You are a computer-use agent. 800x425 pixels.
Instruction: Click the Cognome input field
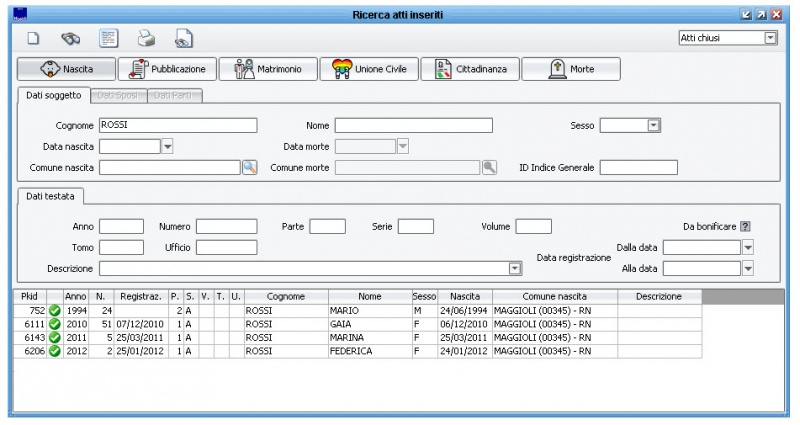pos(178,125)
